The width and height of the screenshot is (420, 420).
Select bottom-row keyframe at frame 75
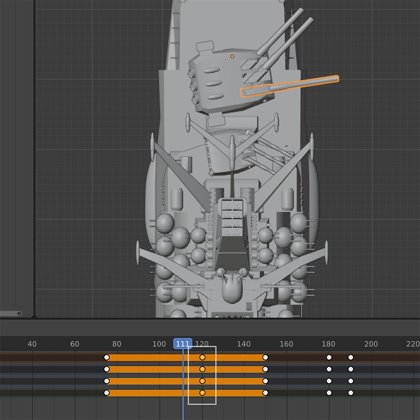[x=107, y=393]
